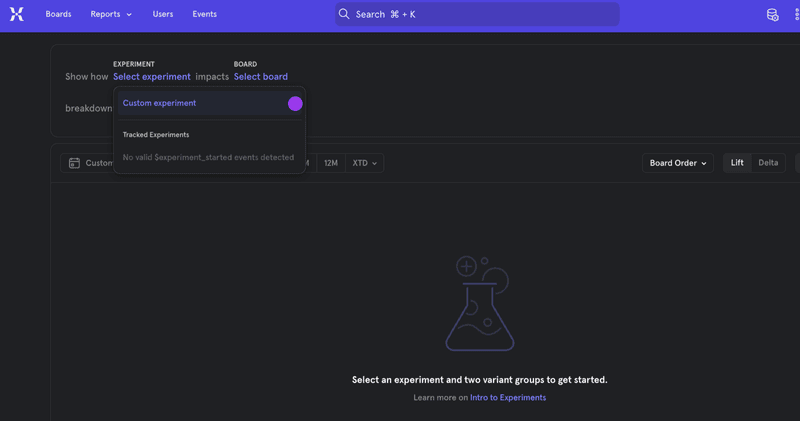
Task: Click the flask experiment illustration
Action: (x=480, y=304)
